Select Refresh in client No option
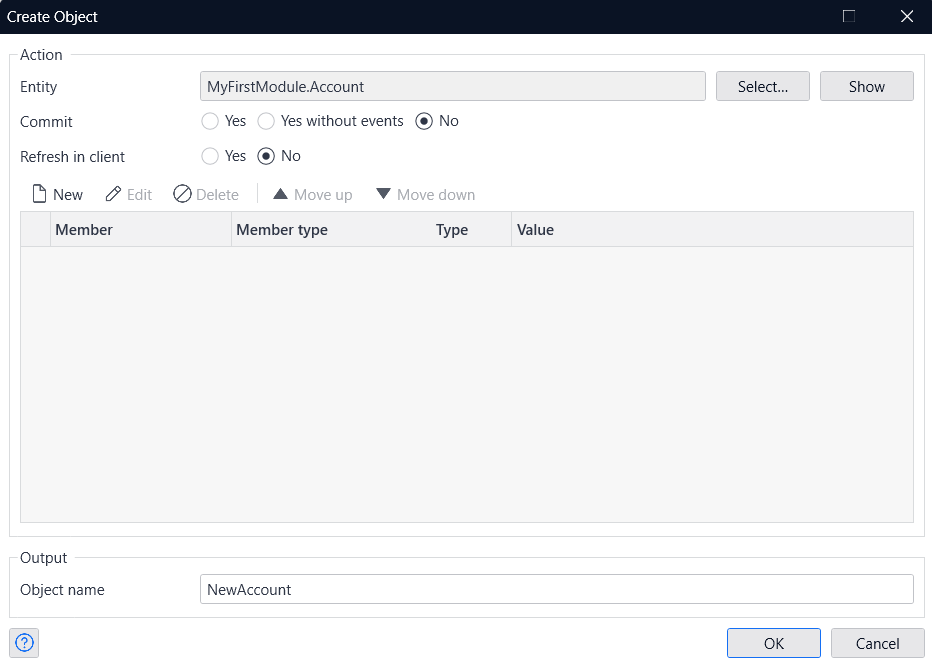 [266, 156]
